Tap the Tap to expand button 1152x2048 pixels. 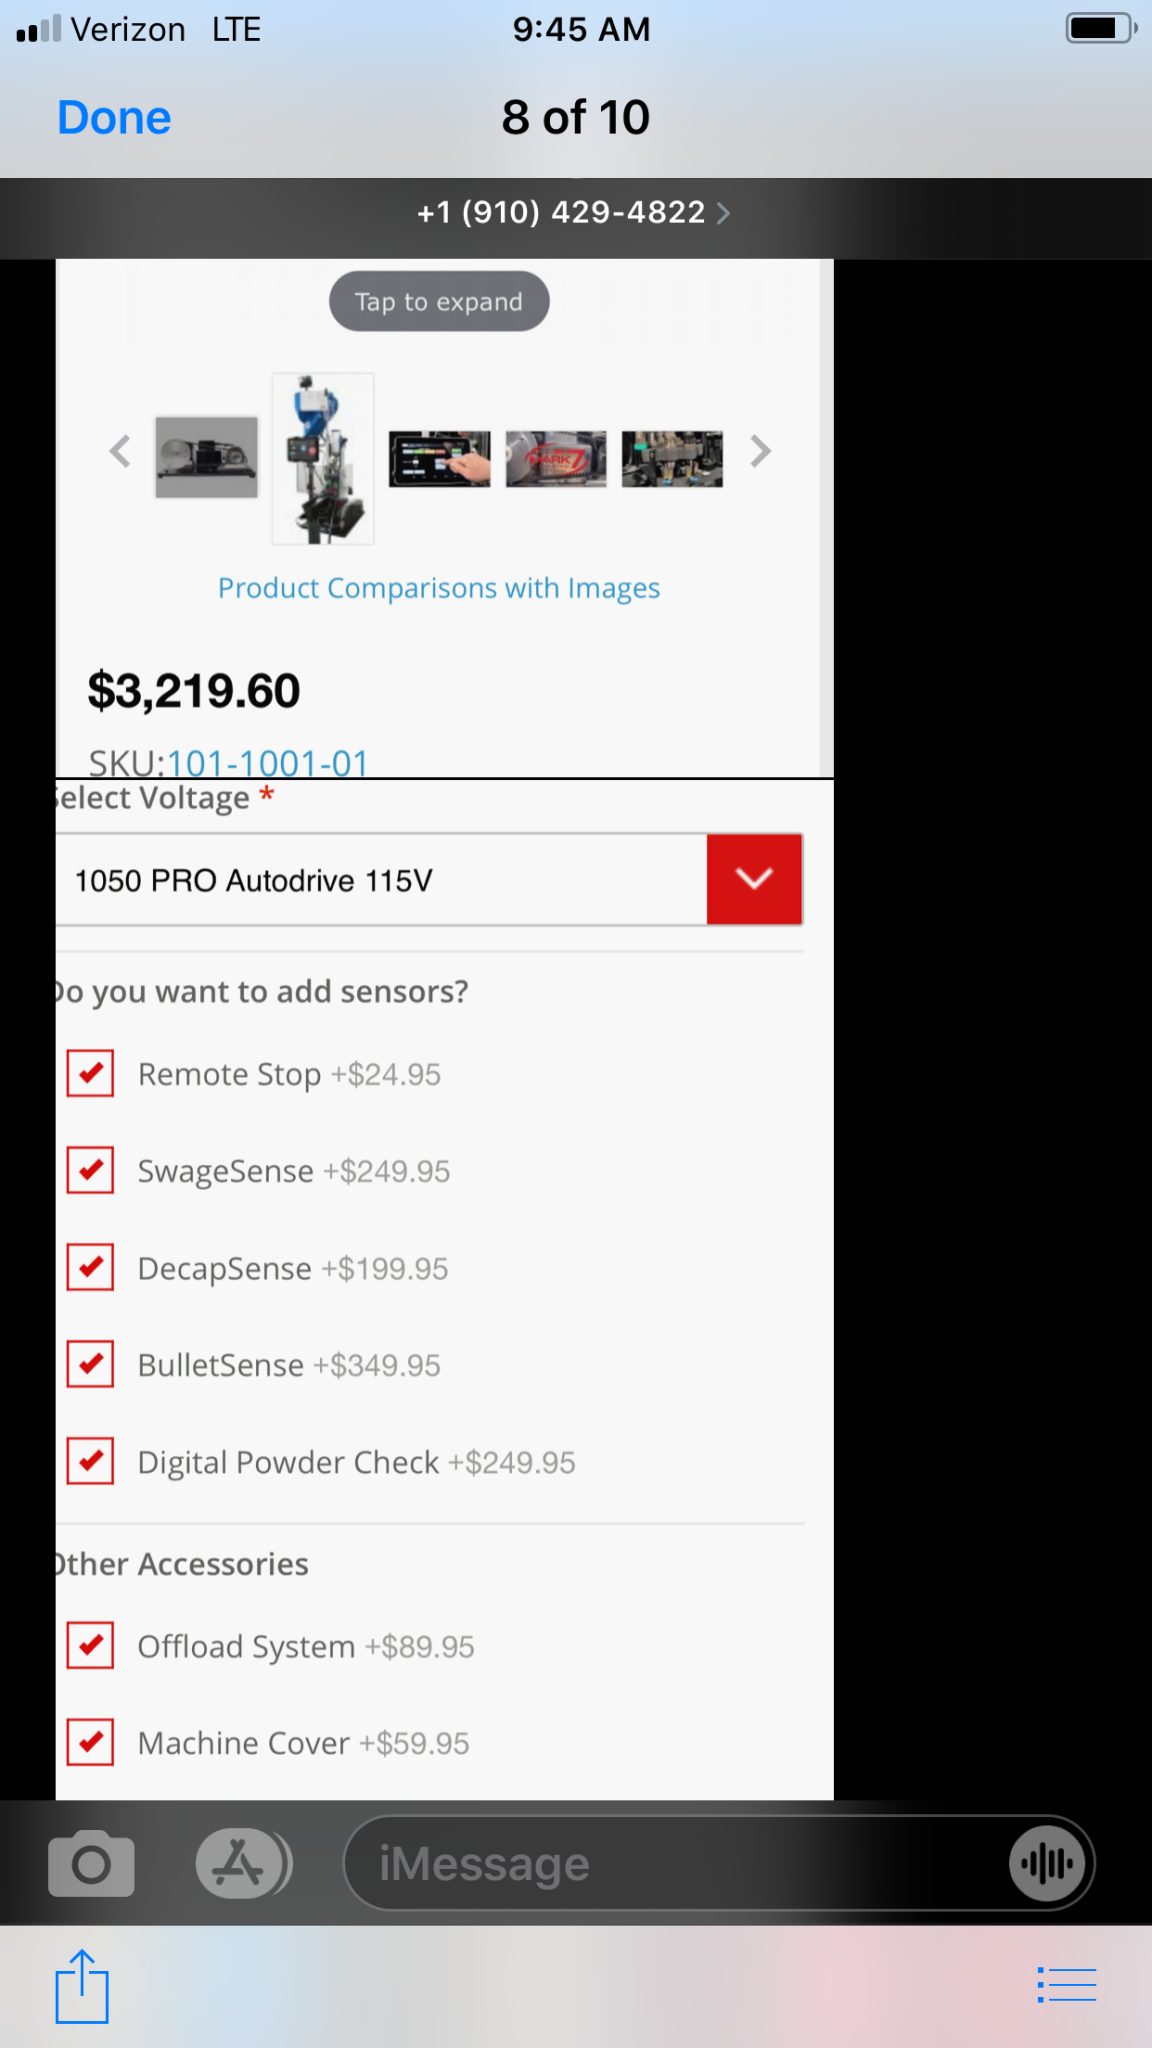[439, 302]
